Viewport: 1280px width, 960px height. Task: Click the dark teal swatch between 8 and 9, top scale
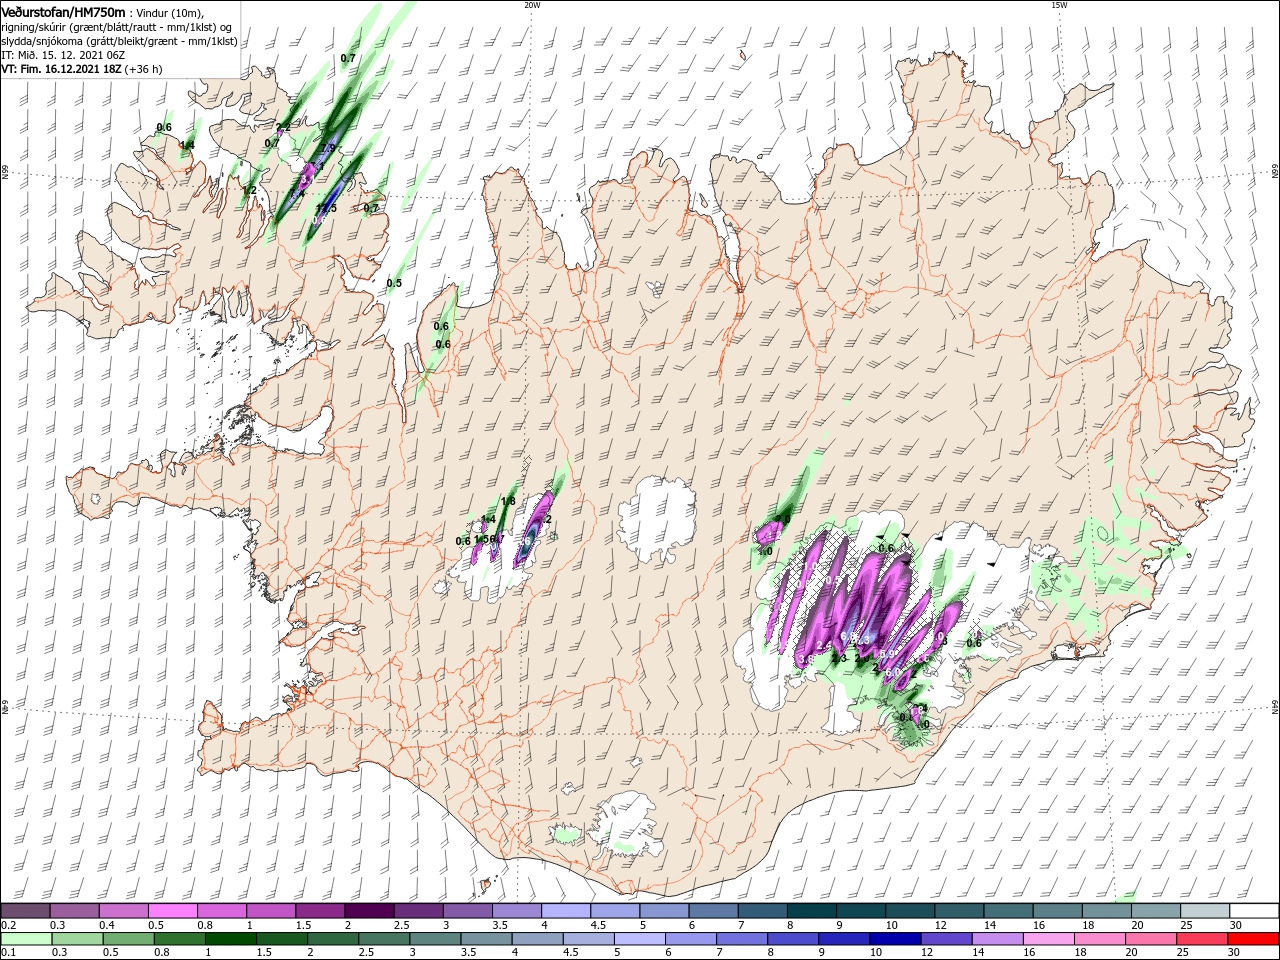[811, 910]
